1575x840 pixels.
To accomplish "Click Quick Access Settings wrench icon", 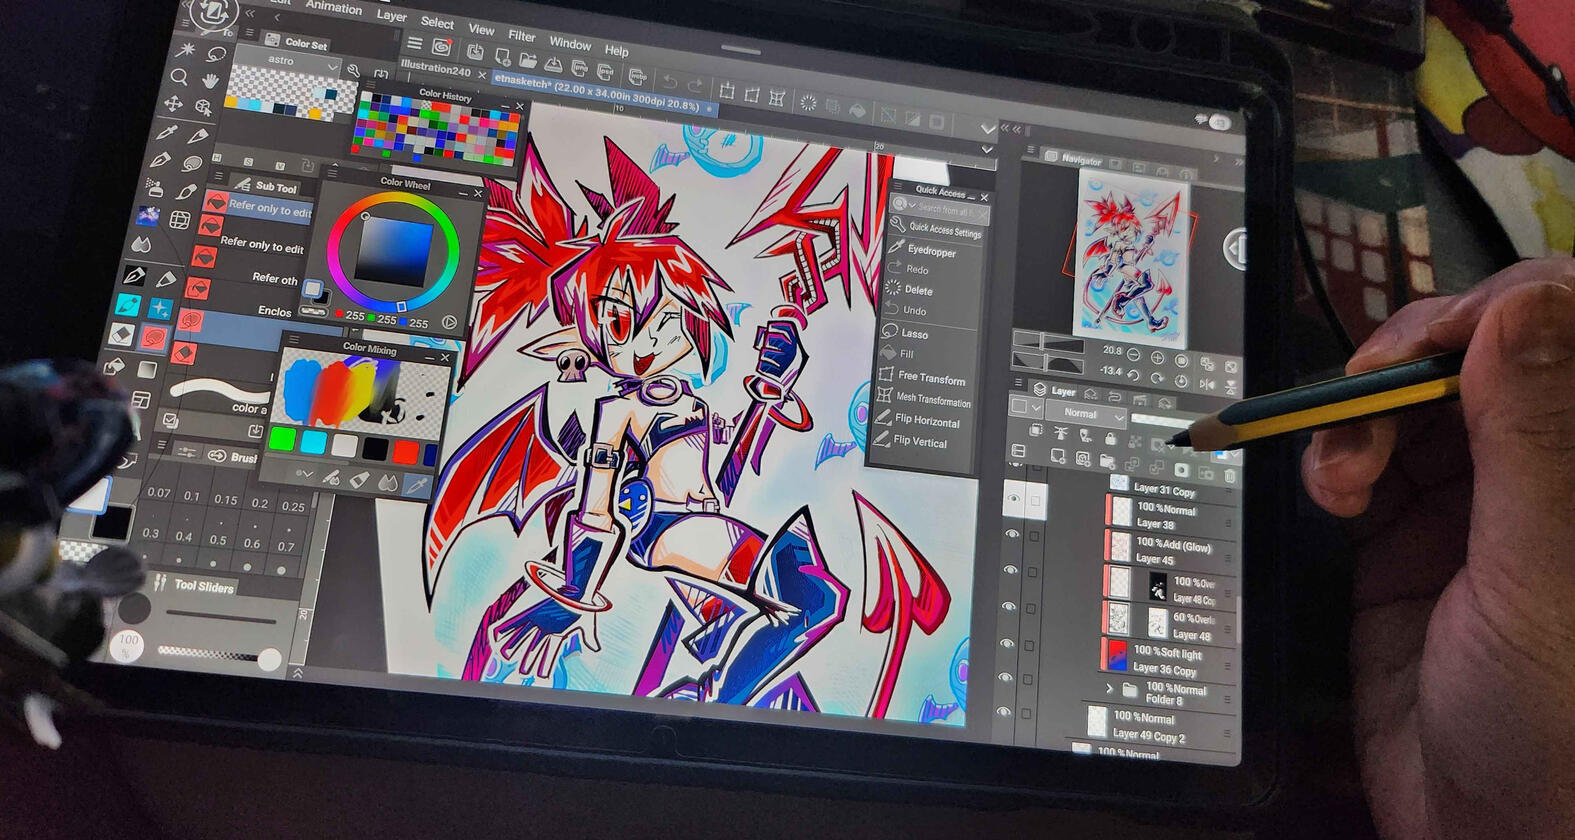I will coord(898,227).
